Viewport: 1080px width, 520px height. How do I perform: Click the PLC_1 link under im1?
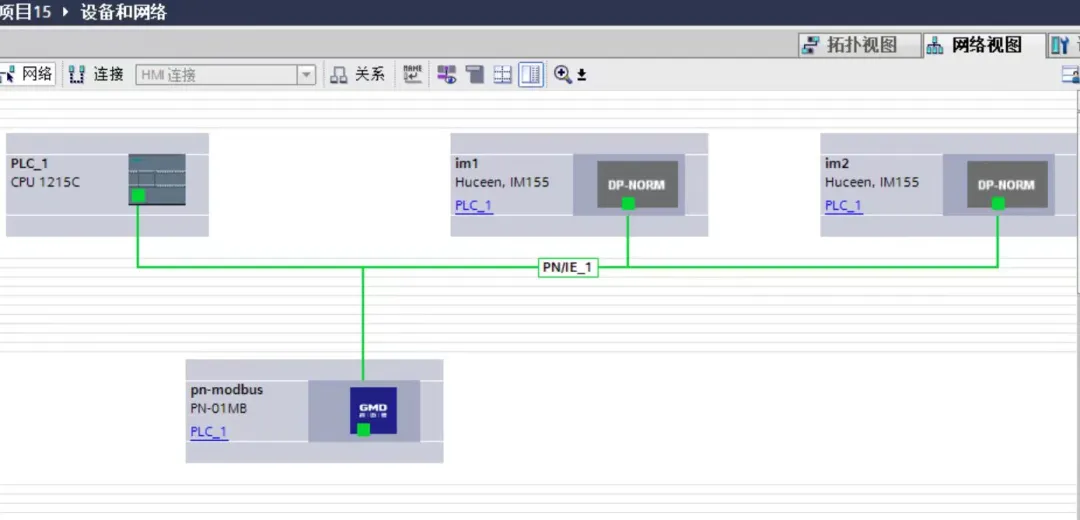473,206
